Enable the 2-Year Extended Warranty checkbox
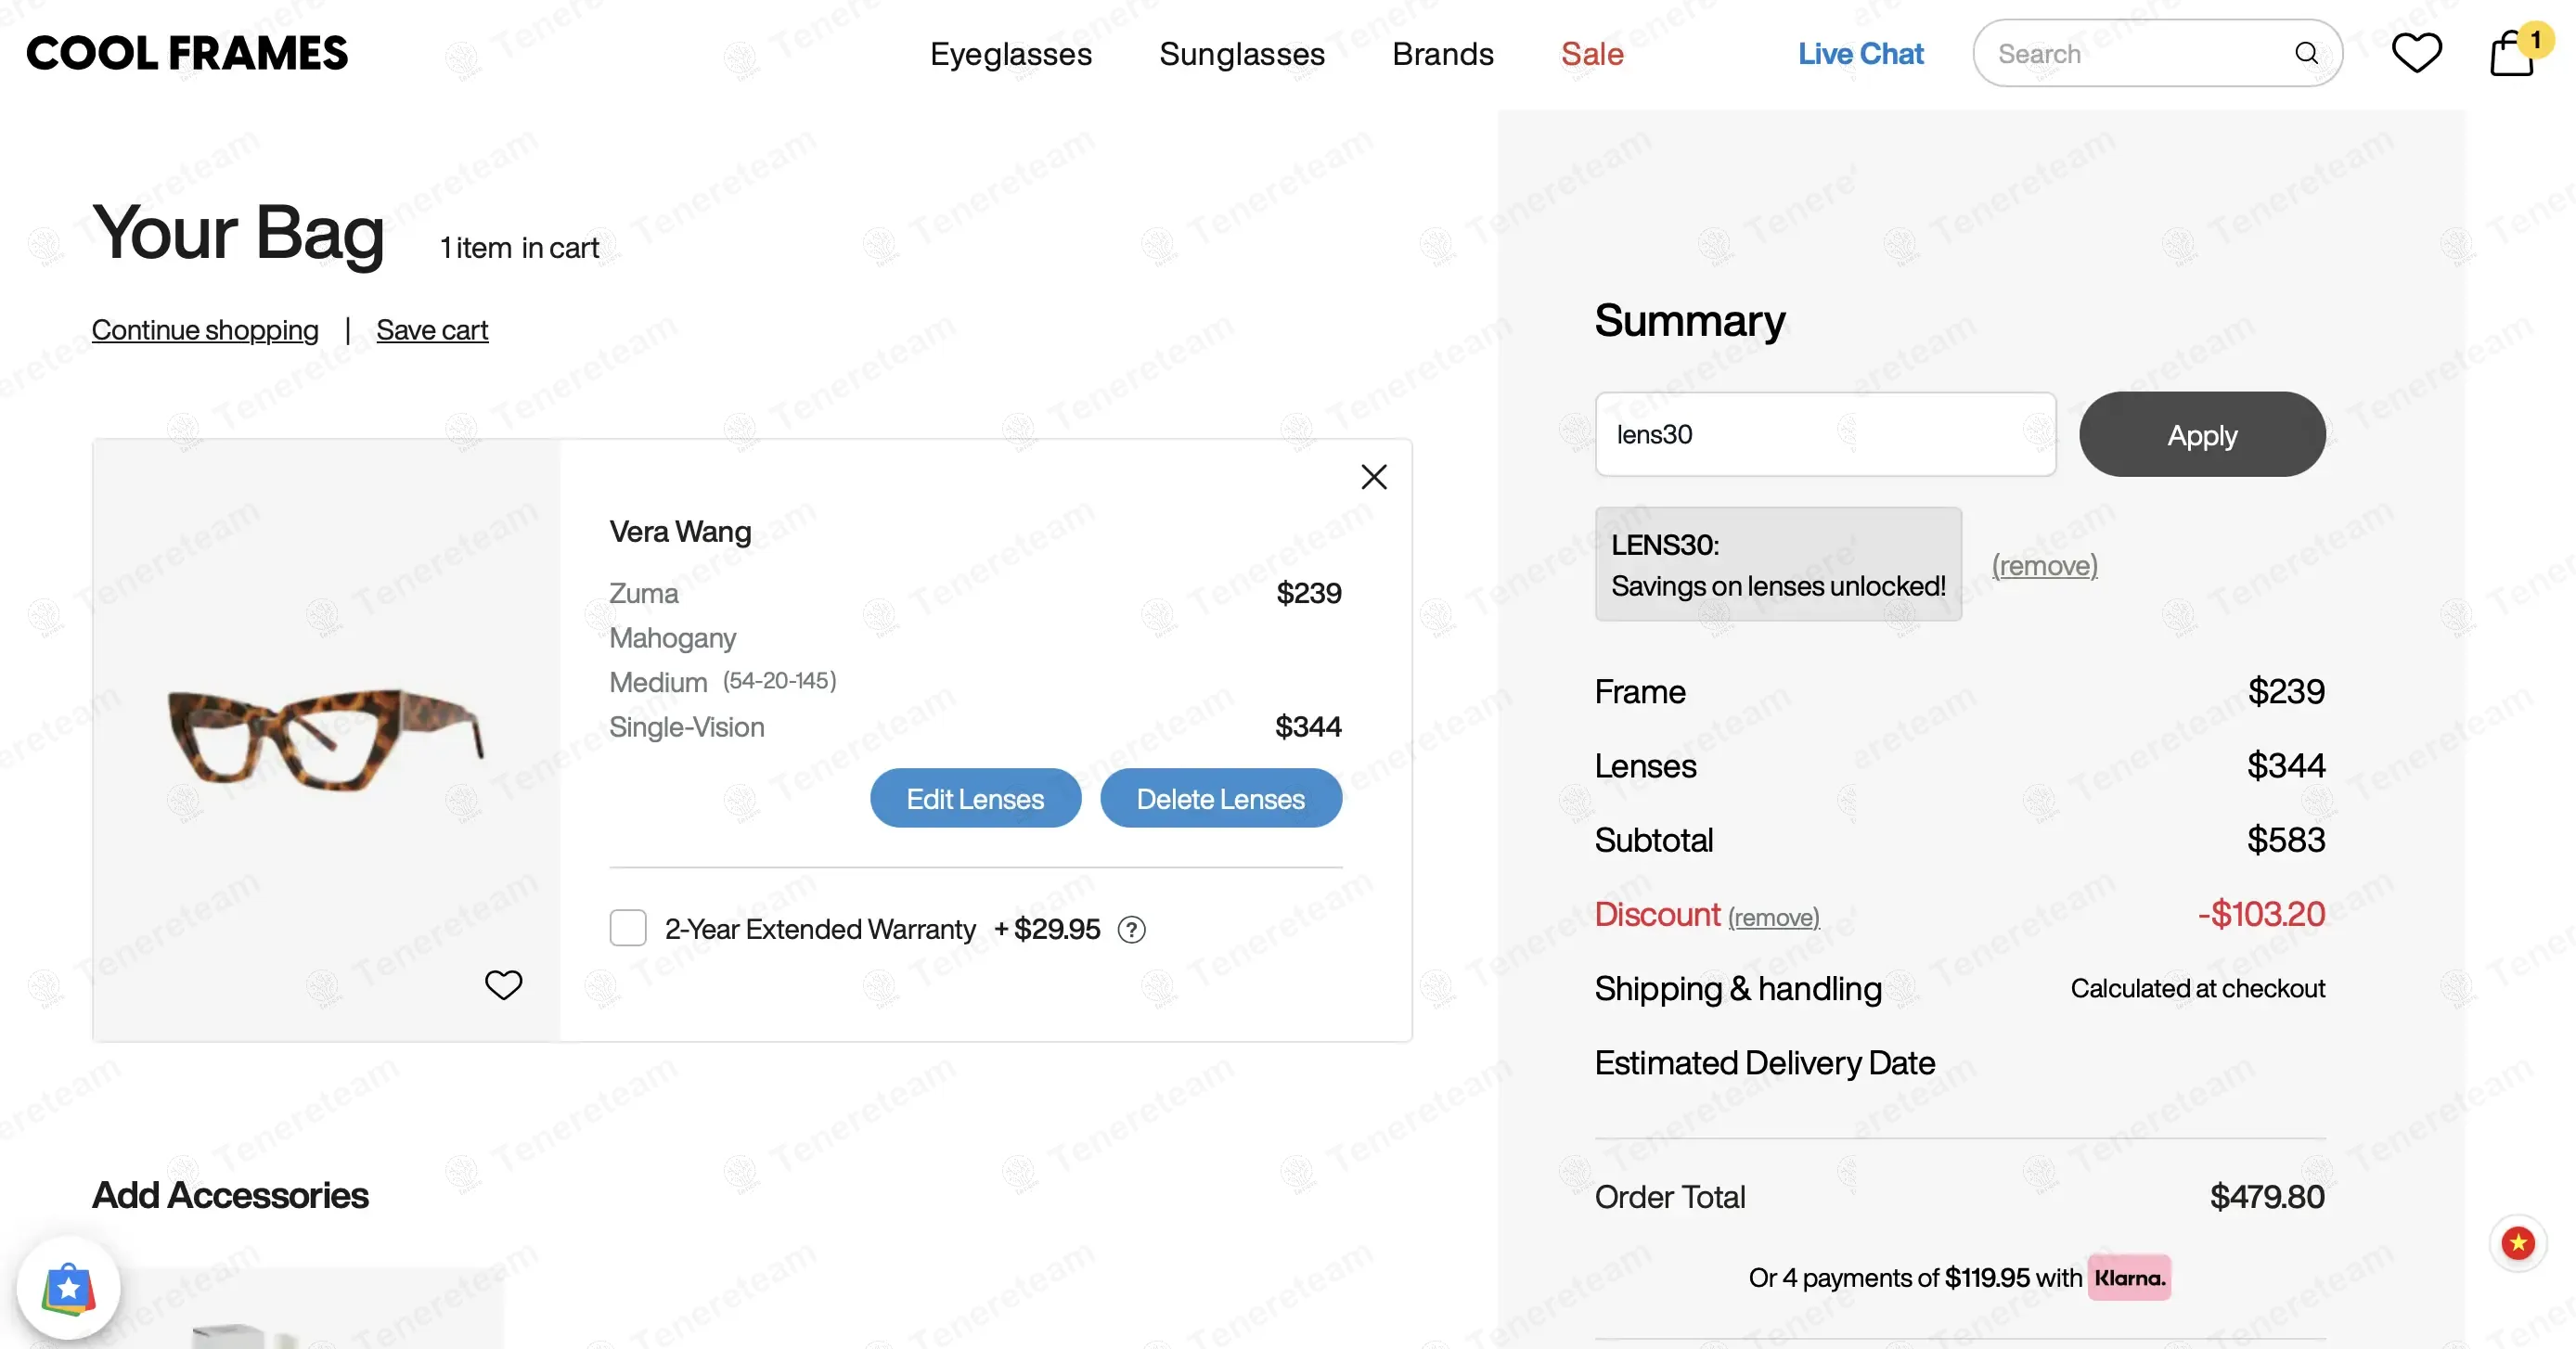This screenshot has width=2576, height=1349. click(x=628, y=928)
